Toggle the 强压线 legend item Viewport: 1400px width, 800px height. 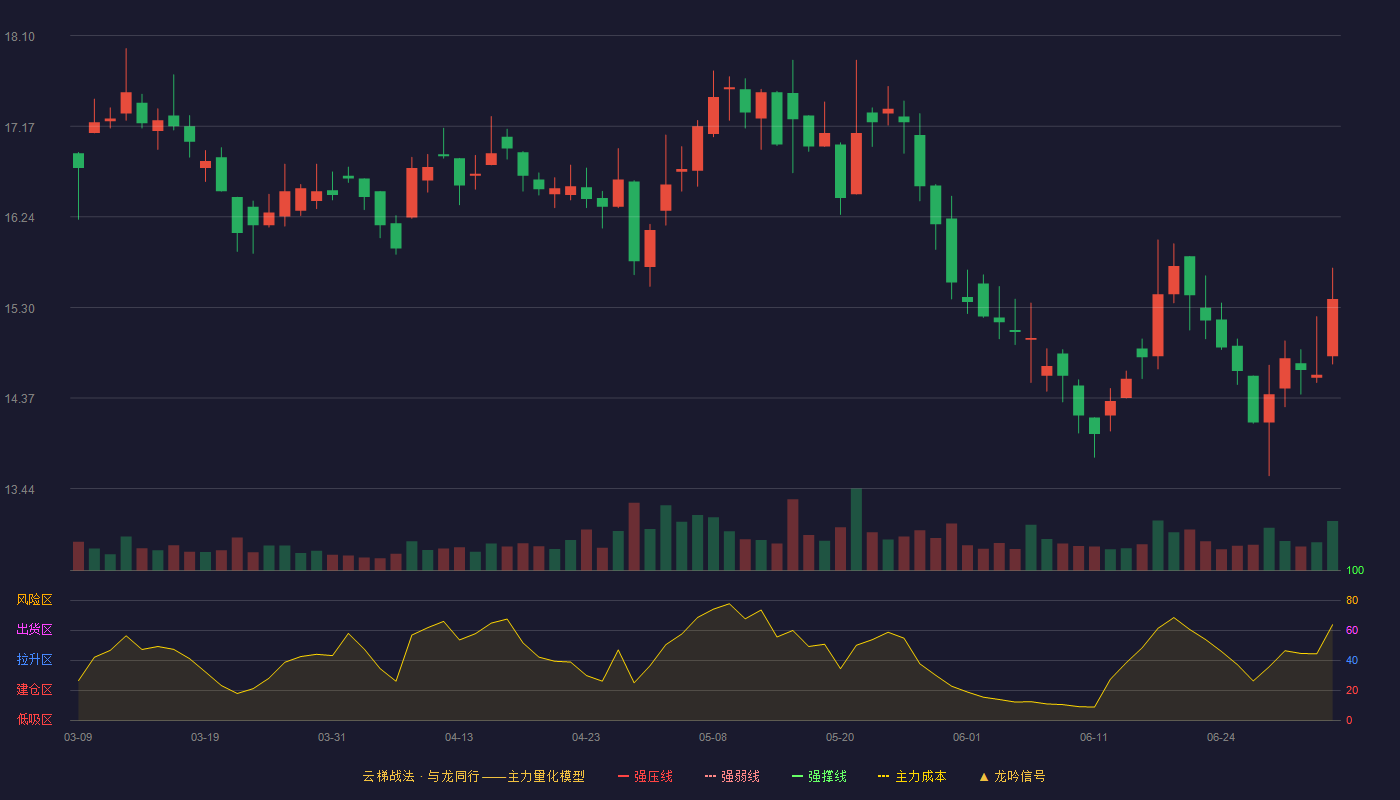645,776
